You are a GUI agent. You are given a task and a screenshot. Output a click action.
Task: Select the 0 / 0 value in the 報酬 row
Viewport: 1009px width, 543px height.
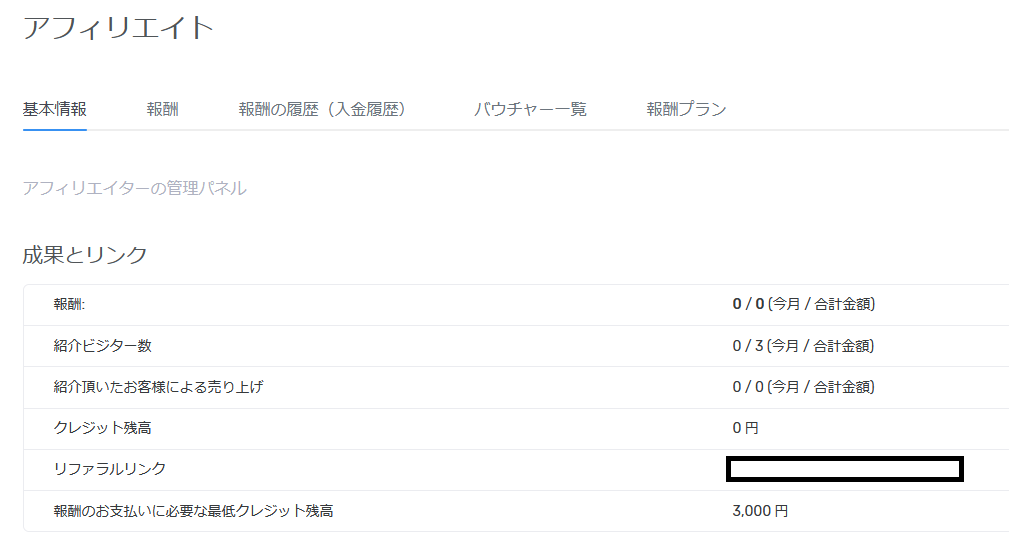(748, 304)
